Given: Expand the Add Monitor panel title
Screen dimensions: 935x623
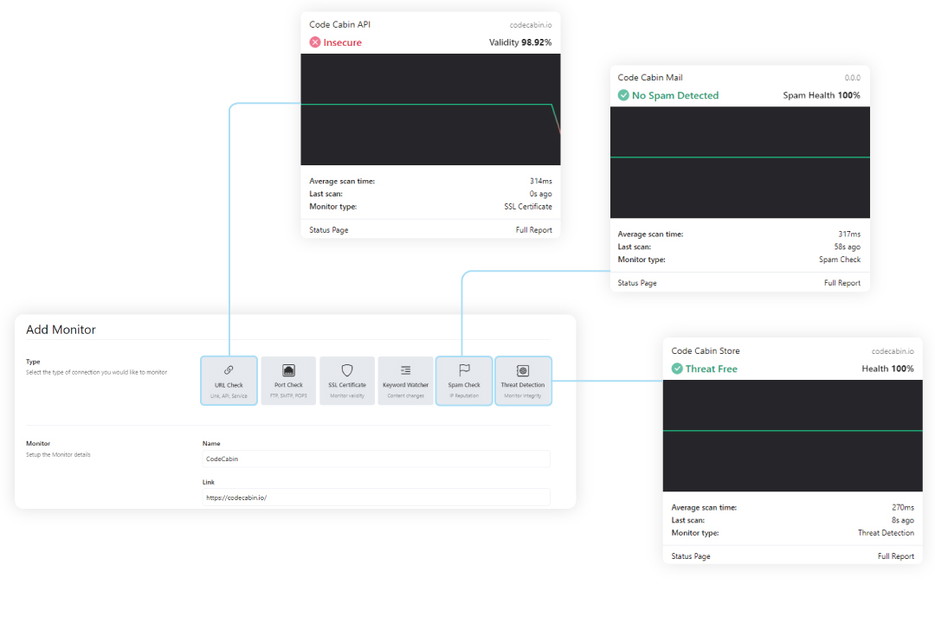Looking at the screenshot, I should 60,329.
